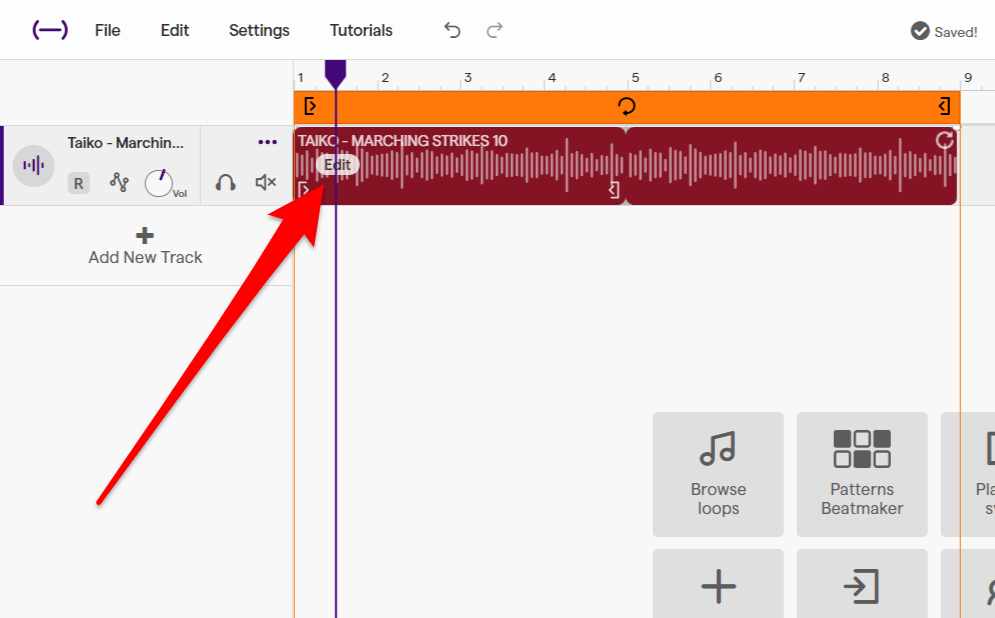This screenshot has height=618, width=995.
Task: Click the region loop icon on second clip
Action: tap(944, 140)
